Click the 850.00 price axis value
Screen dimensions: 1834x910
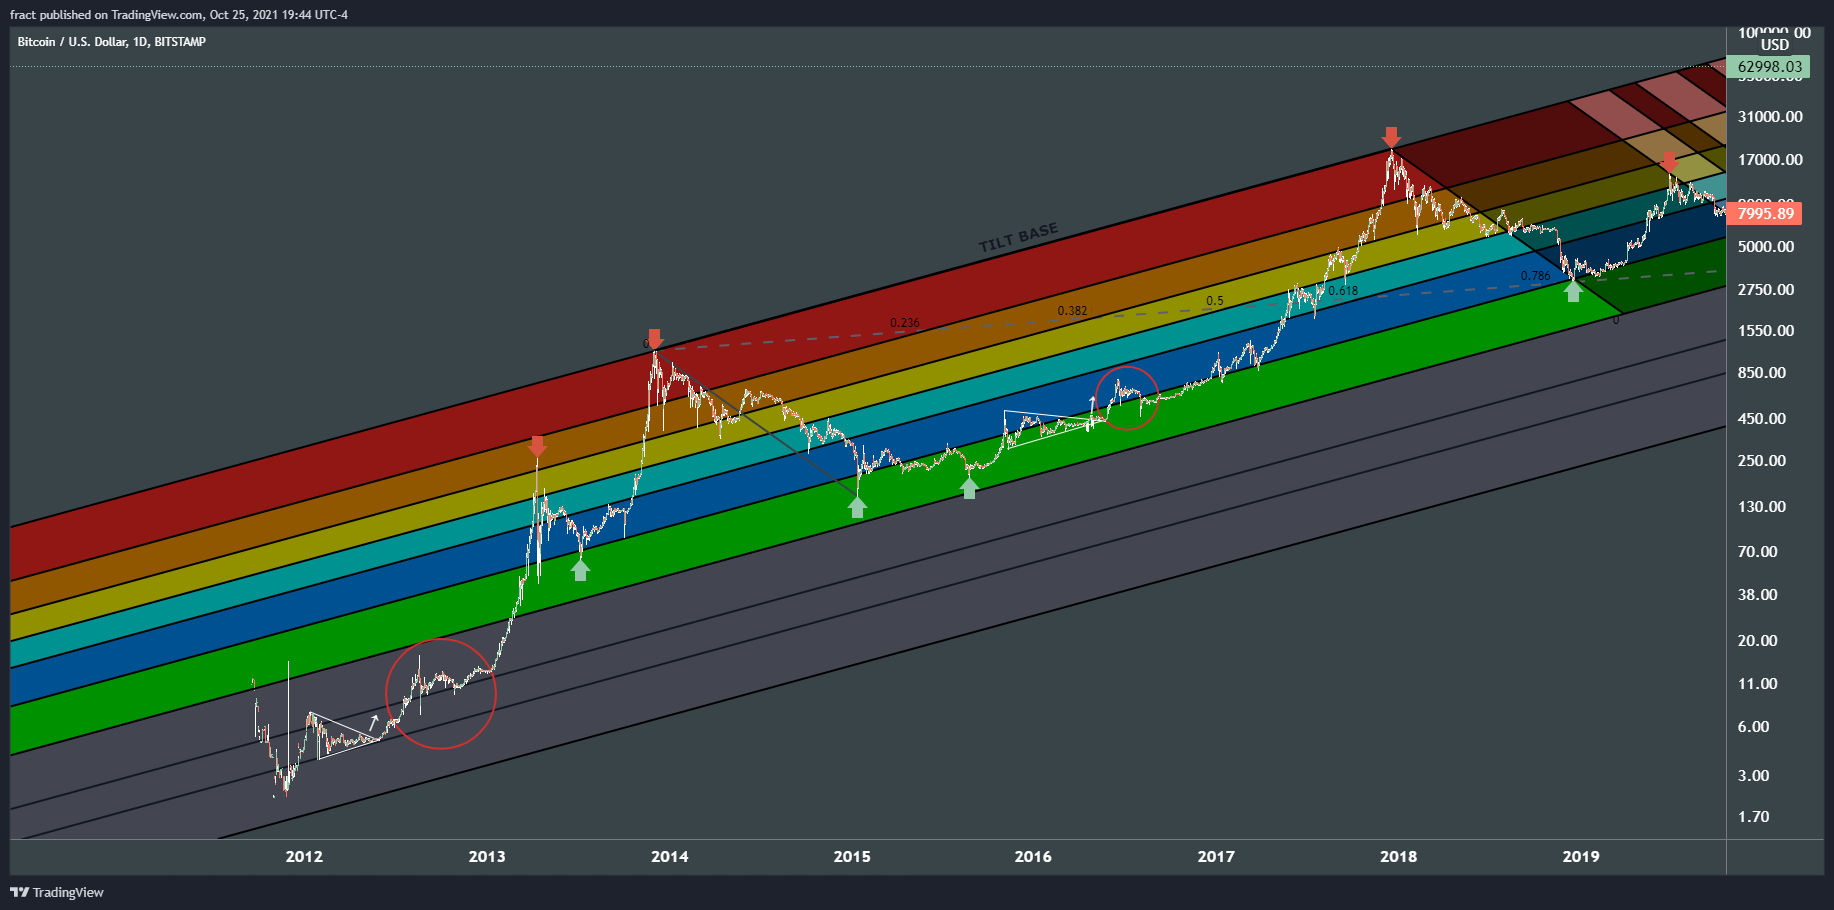click(x=1762, y=373)
